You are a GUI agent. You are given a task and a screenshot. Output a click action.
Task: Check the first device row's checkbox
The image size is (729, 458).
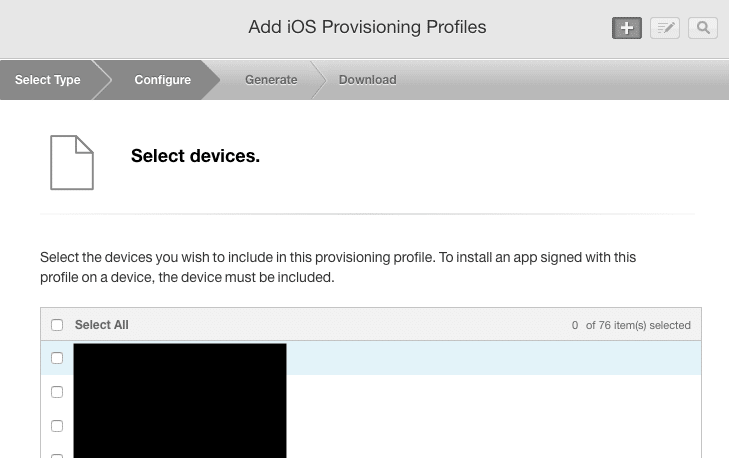point(57,358)
